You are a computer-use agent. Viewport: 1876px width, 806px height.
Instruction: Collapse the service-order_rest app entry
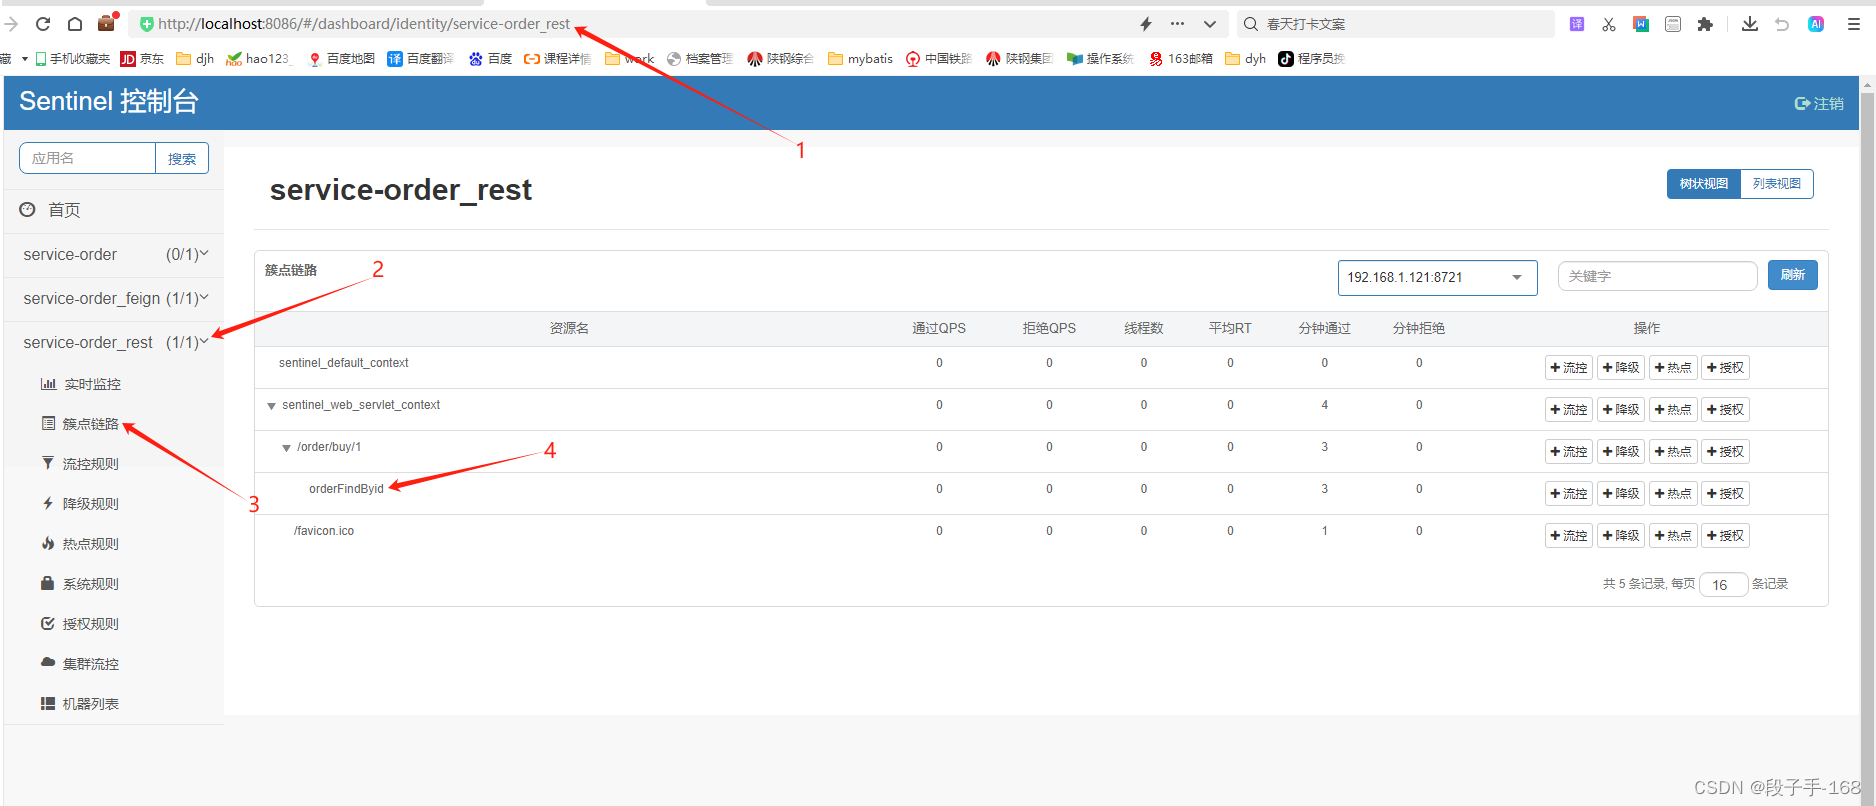pos(114,343)
